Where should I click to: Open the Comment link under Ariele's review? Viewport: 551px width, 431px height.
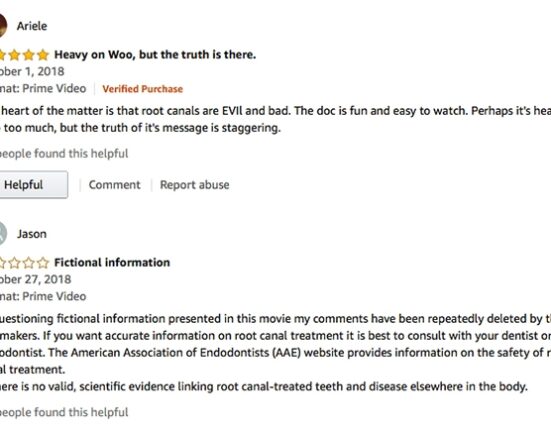(114, 185)
